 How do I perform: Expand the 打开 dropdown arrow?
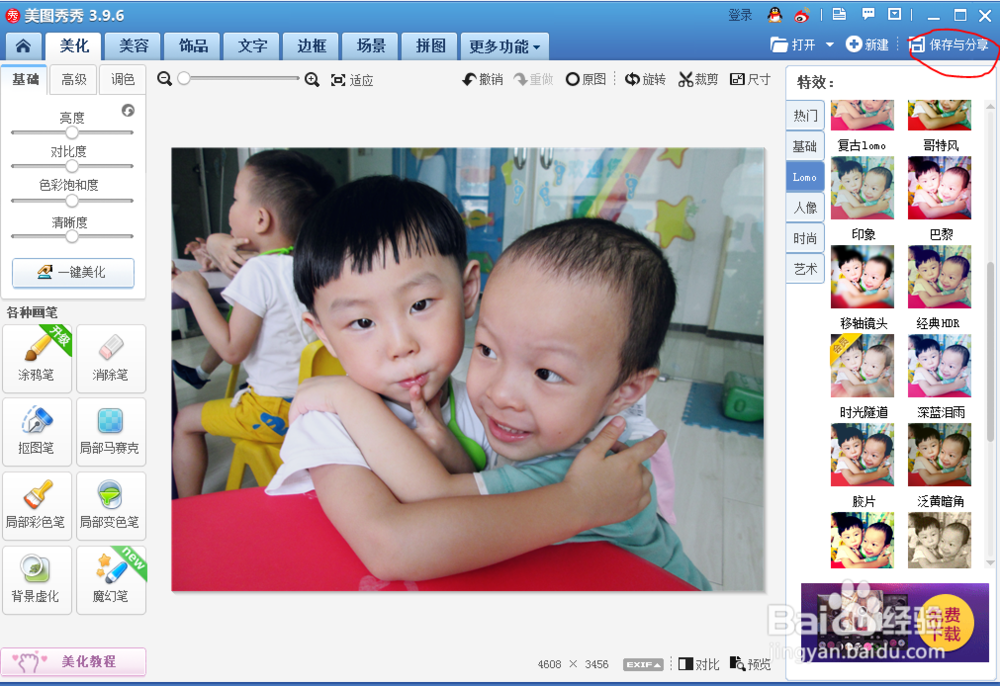[x=830, y=45]
